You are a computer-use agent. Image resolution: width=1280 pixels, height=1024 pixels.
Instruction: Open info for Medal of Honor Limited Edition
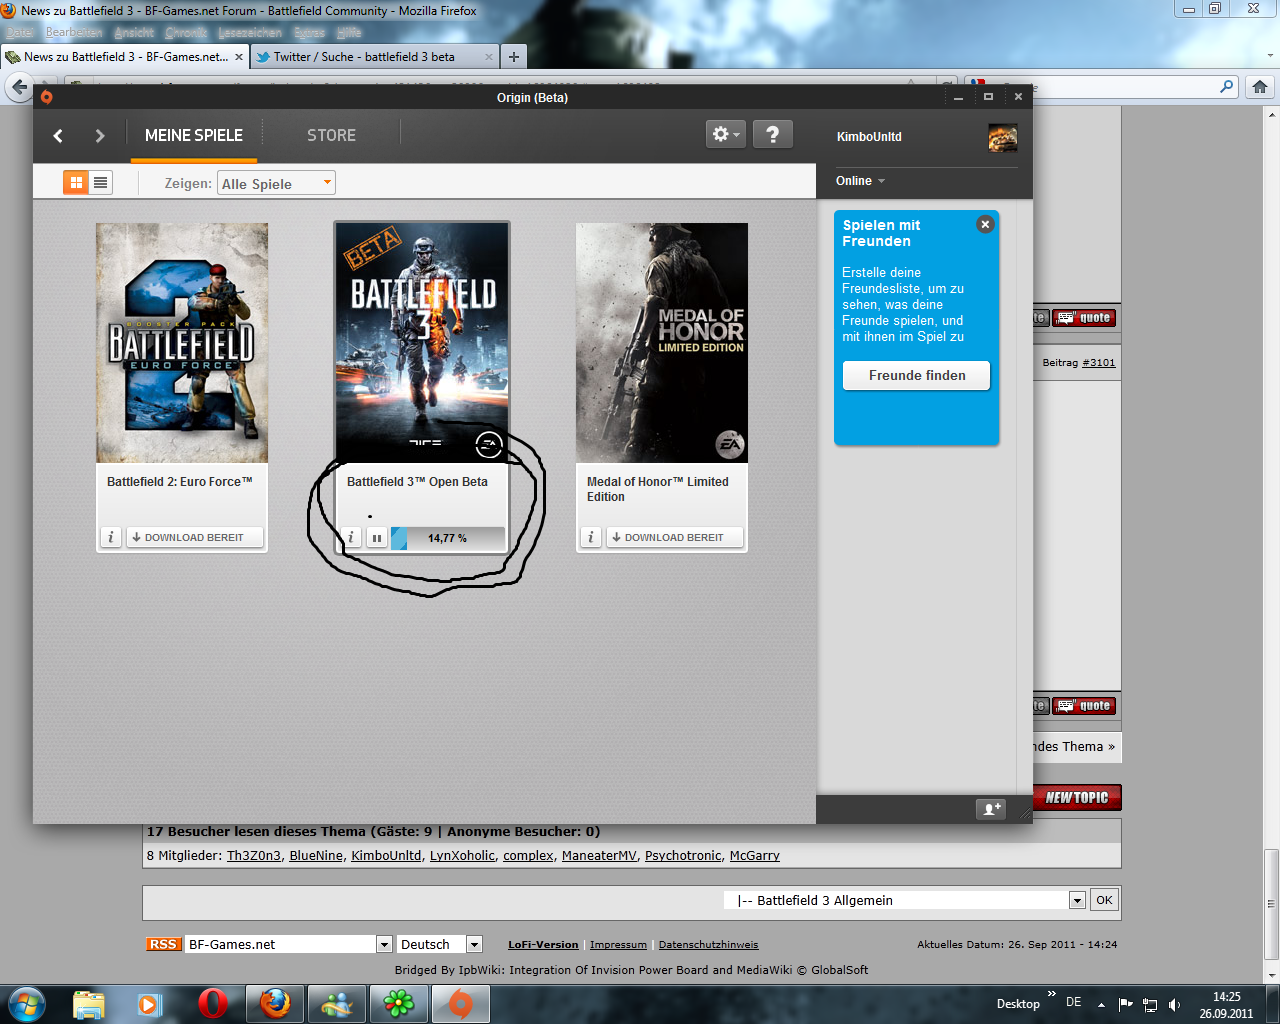[x=591, y=537]
